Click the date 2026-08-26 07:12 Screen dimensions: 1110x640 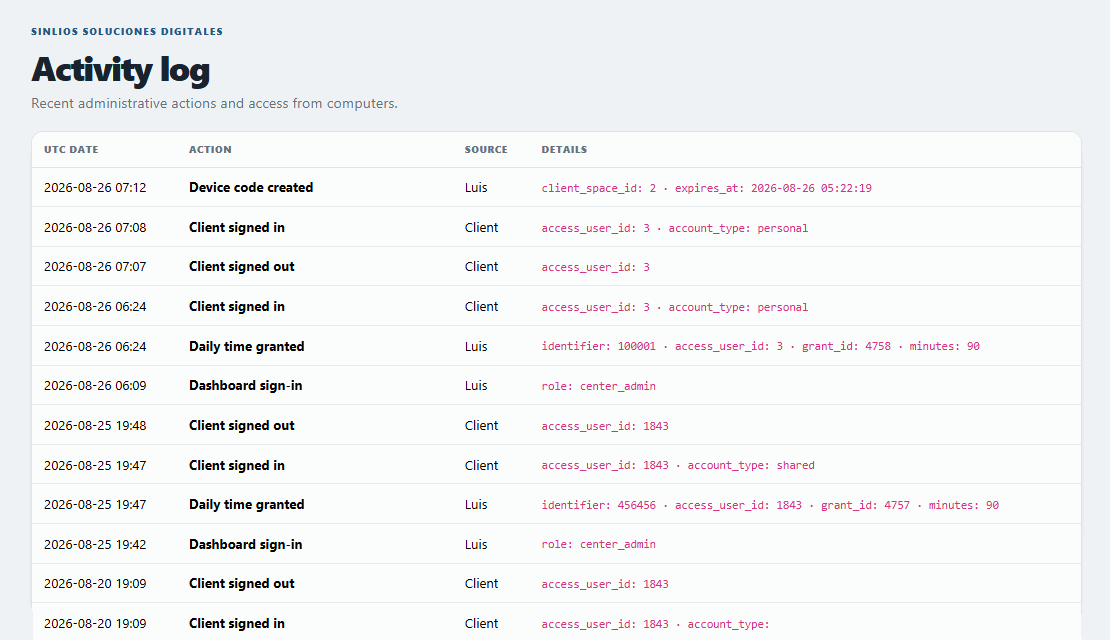(x=95, y=188)
